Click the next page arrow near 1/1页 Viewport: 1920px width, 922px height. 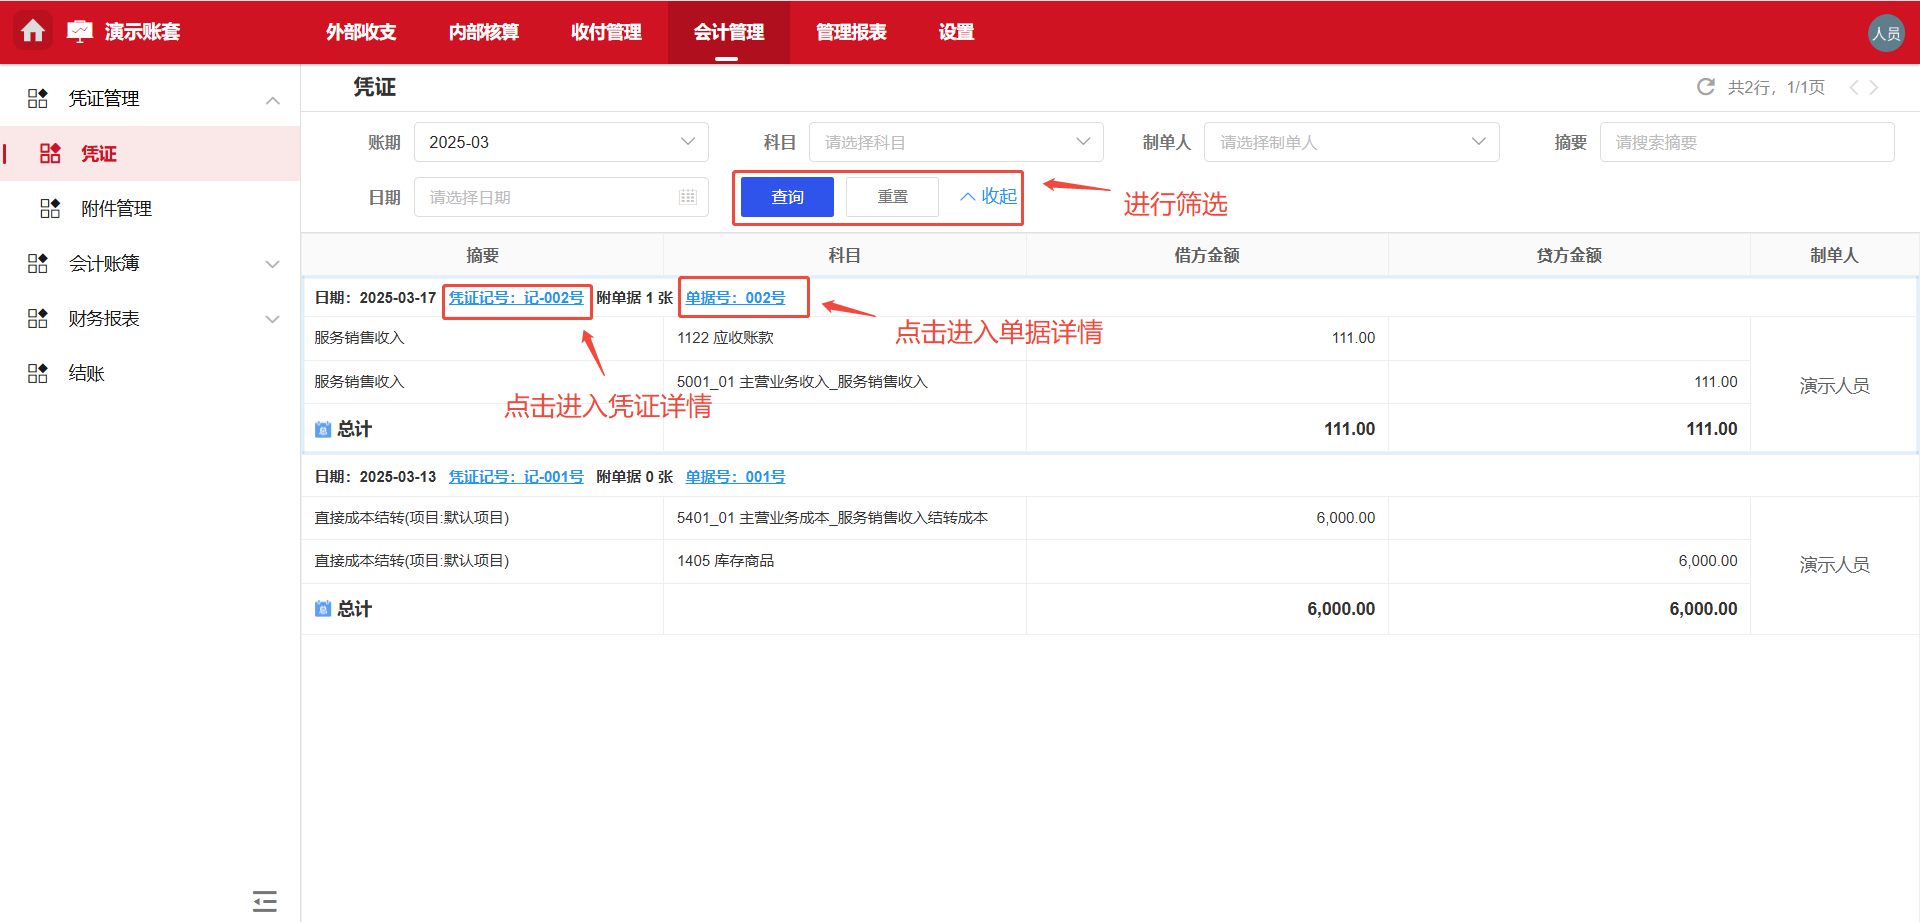click(x=1875, y=87)
